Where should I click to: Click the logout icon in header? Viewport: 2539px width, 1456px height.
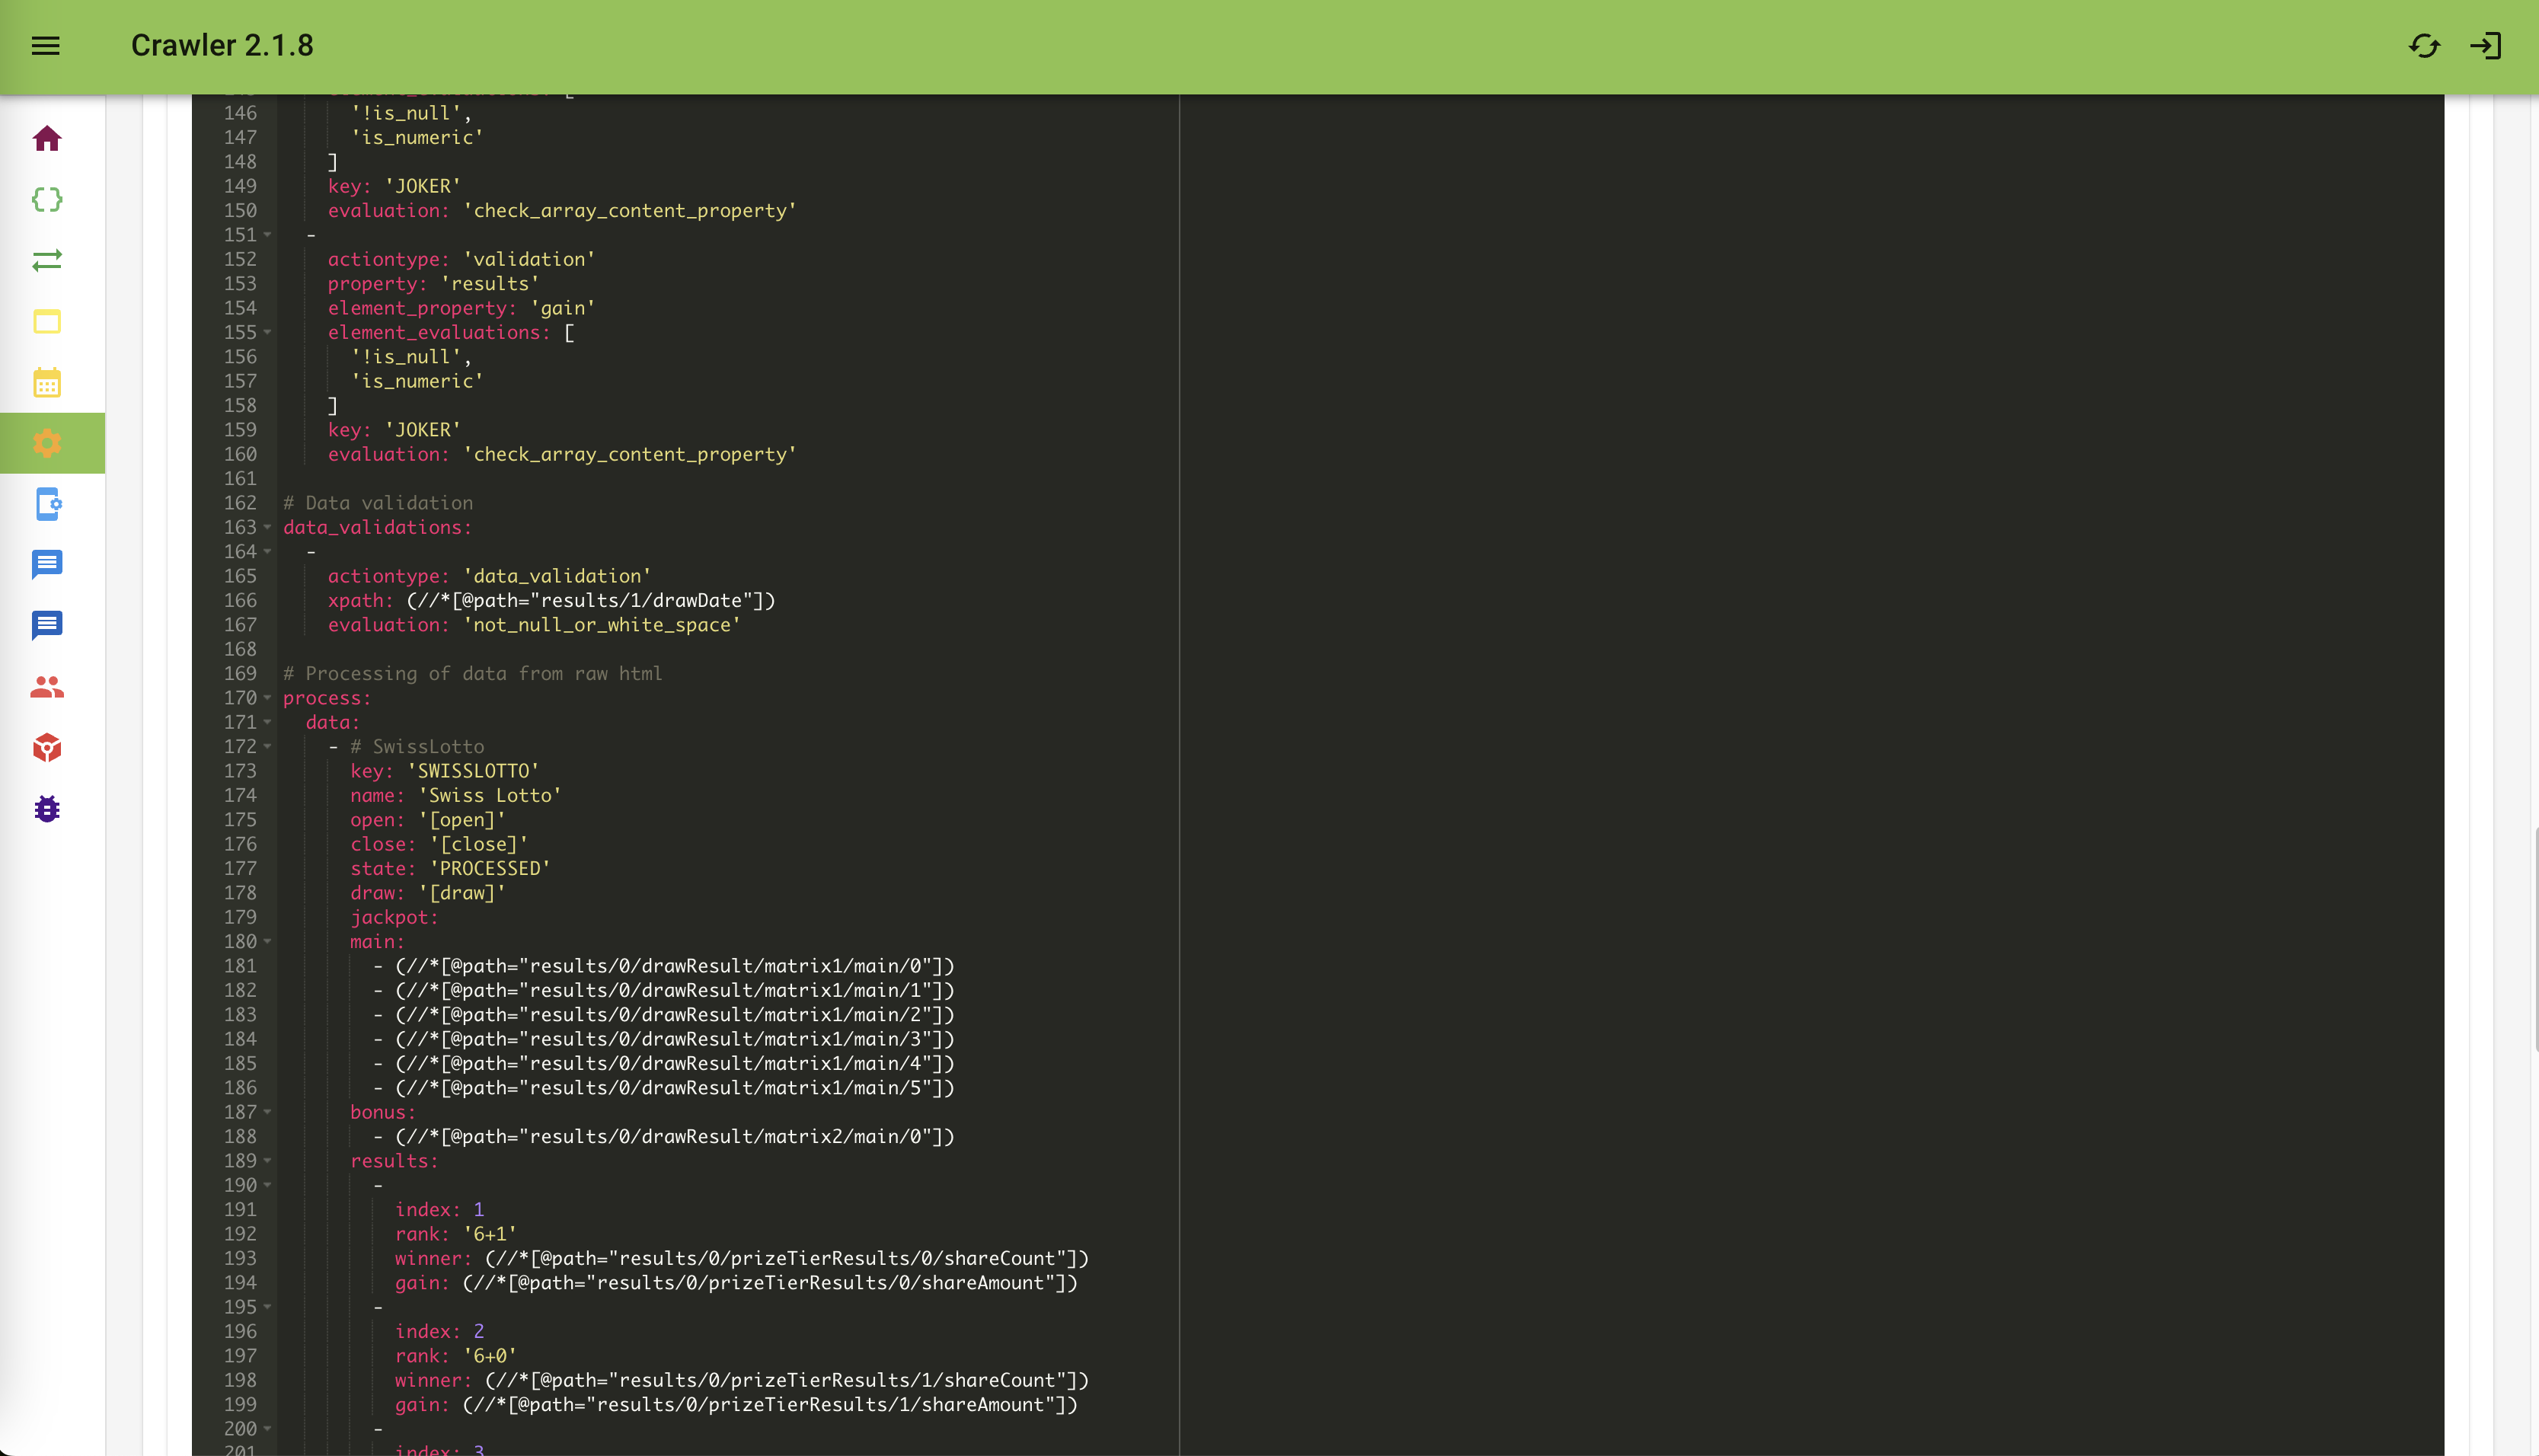(x=2486, y=46)
